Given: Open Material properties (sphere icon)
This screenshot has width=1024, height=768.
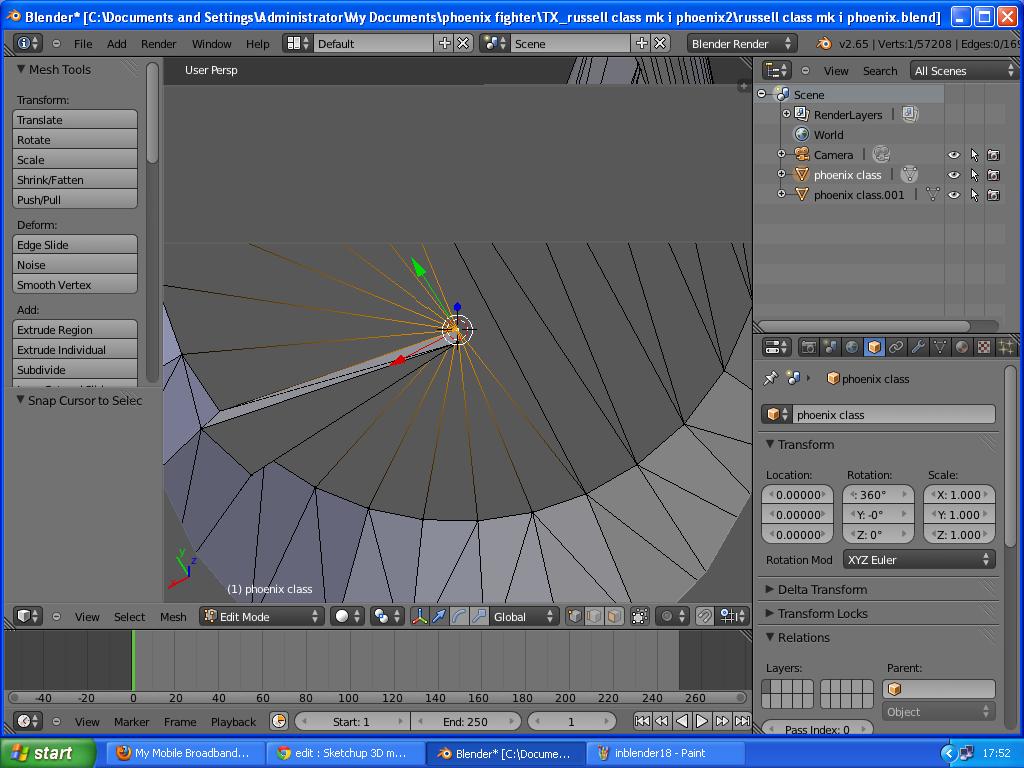Looking at the screenshot, I should tap(961, 346).
